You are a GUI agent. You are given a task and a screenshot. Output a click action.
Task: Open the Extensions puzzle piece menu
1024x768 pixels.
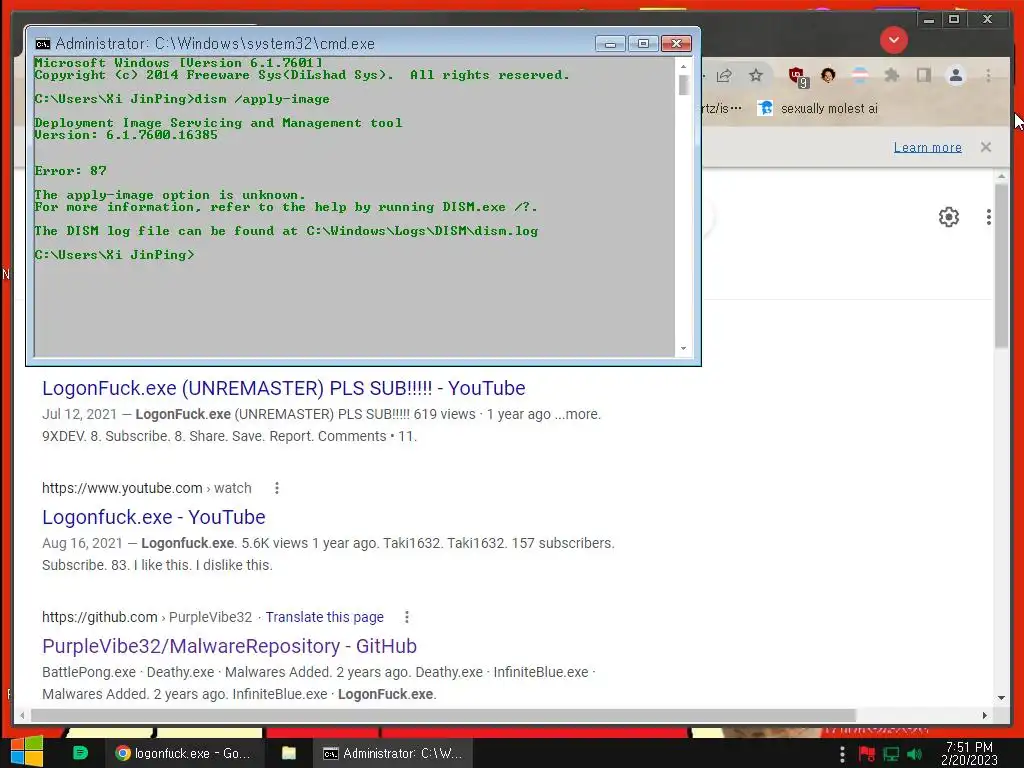pos(891,76)
